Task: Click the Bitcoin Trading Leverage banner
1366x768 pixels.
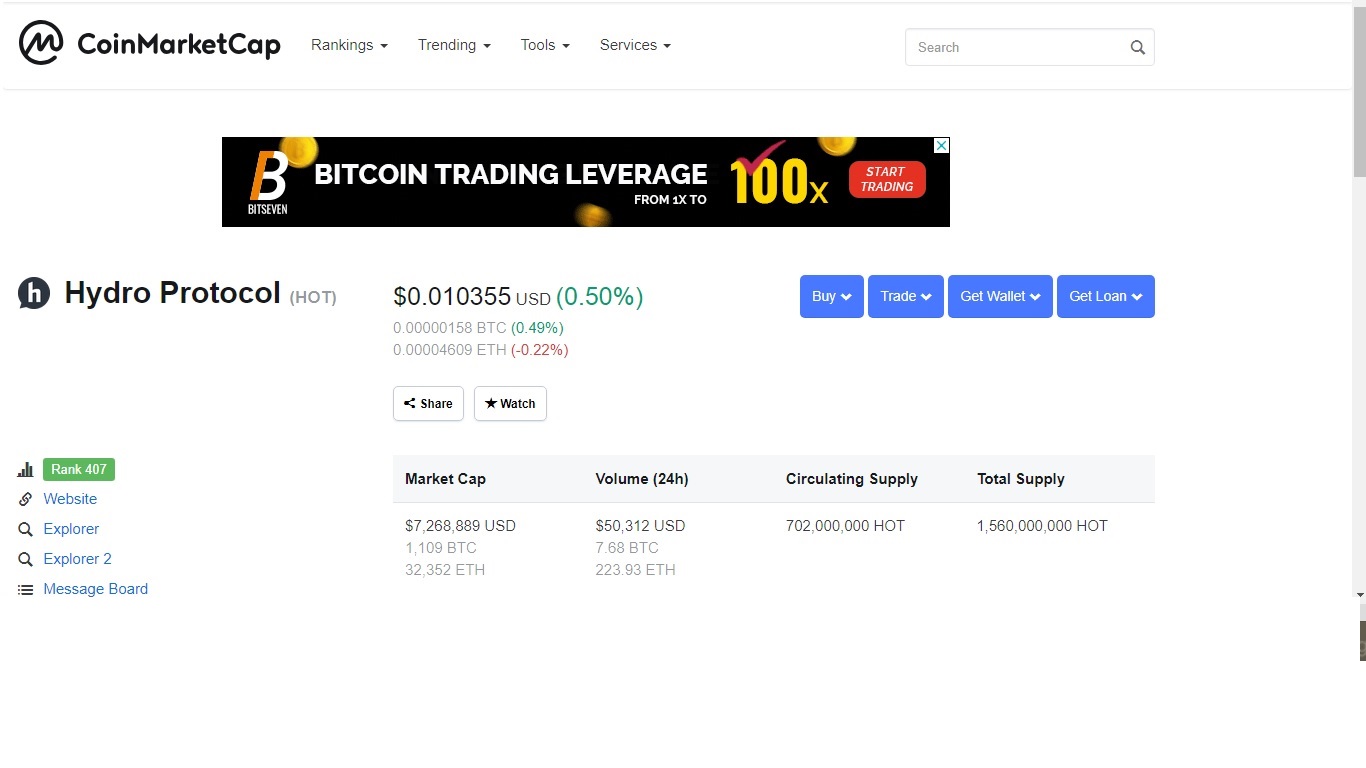Action: tap(585, 182)
